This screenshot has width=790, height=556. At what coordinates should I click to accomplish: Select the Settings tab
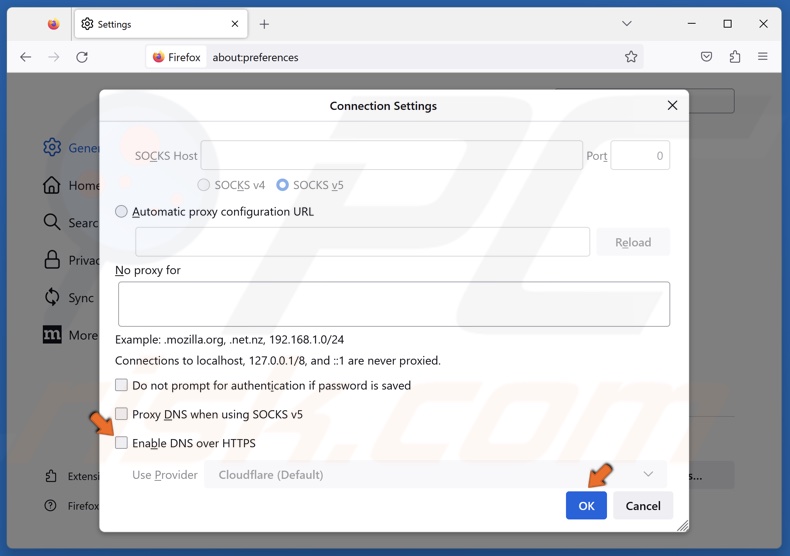click(161, 24)
